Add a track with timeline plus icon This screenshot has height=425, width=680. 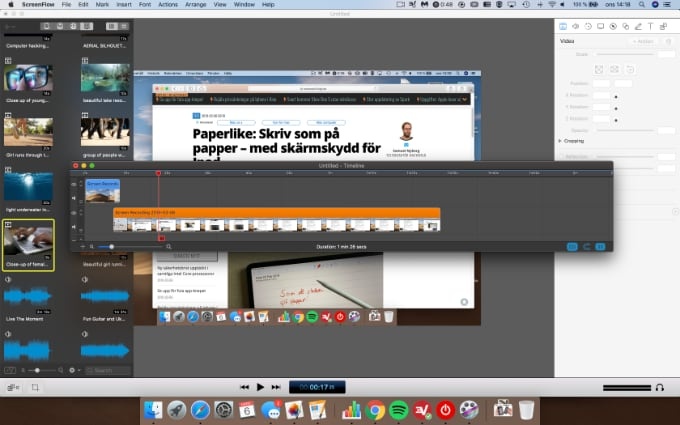click(x=82, y=247)
